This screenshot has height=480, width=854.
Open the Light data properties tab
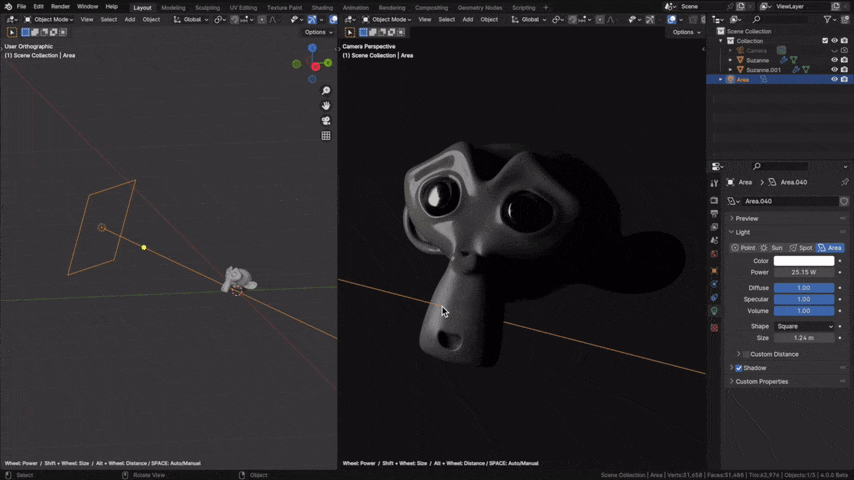click(x=714, y=311)
